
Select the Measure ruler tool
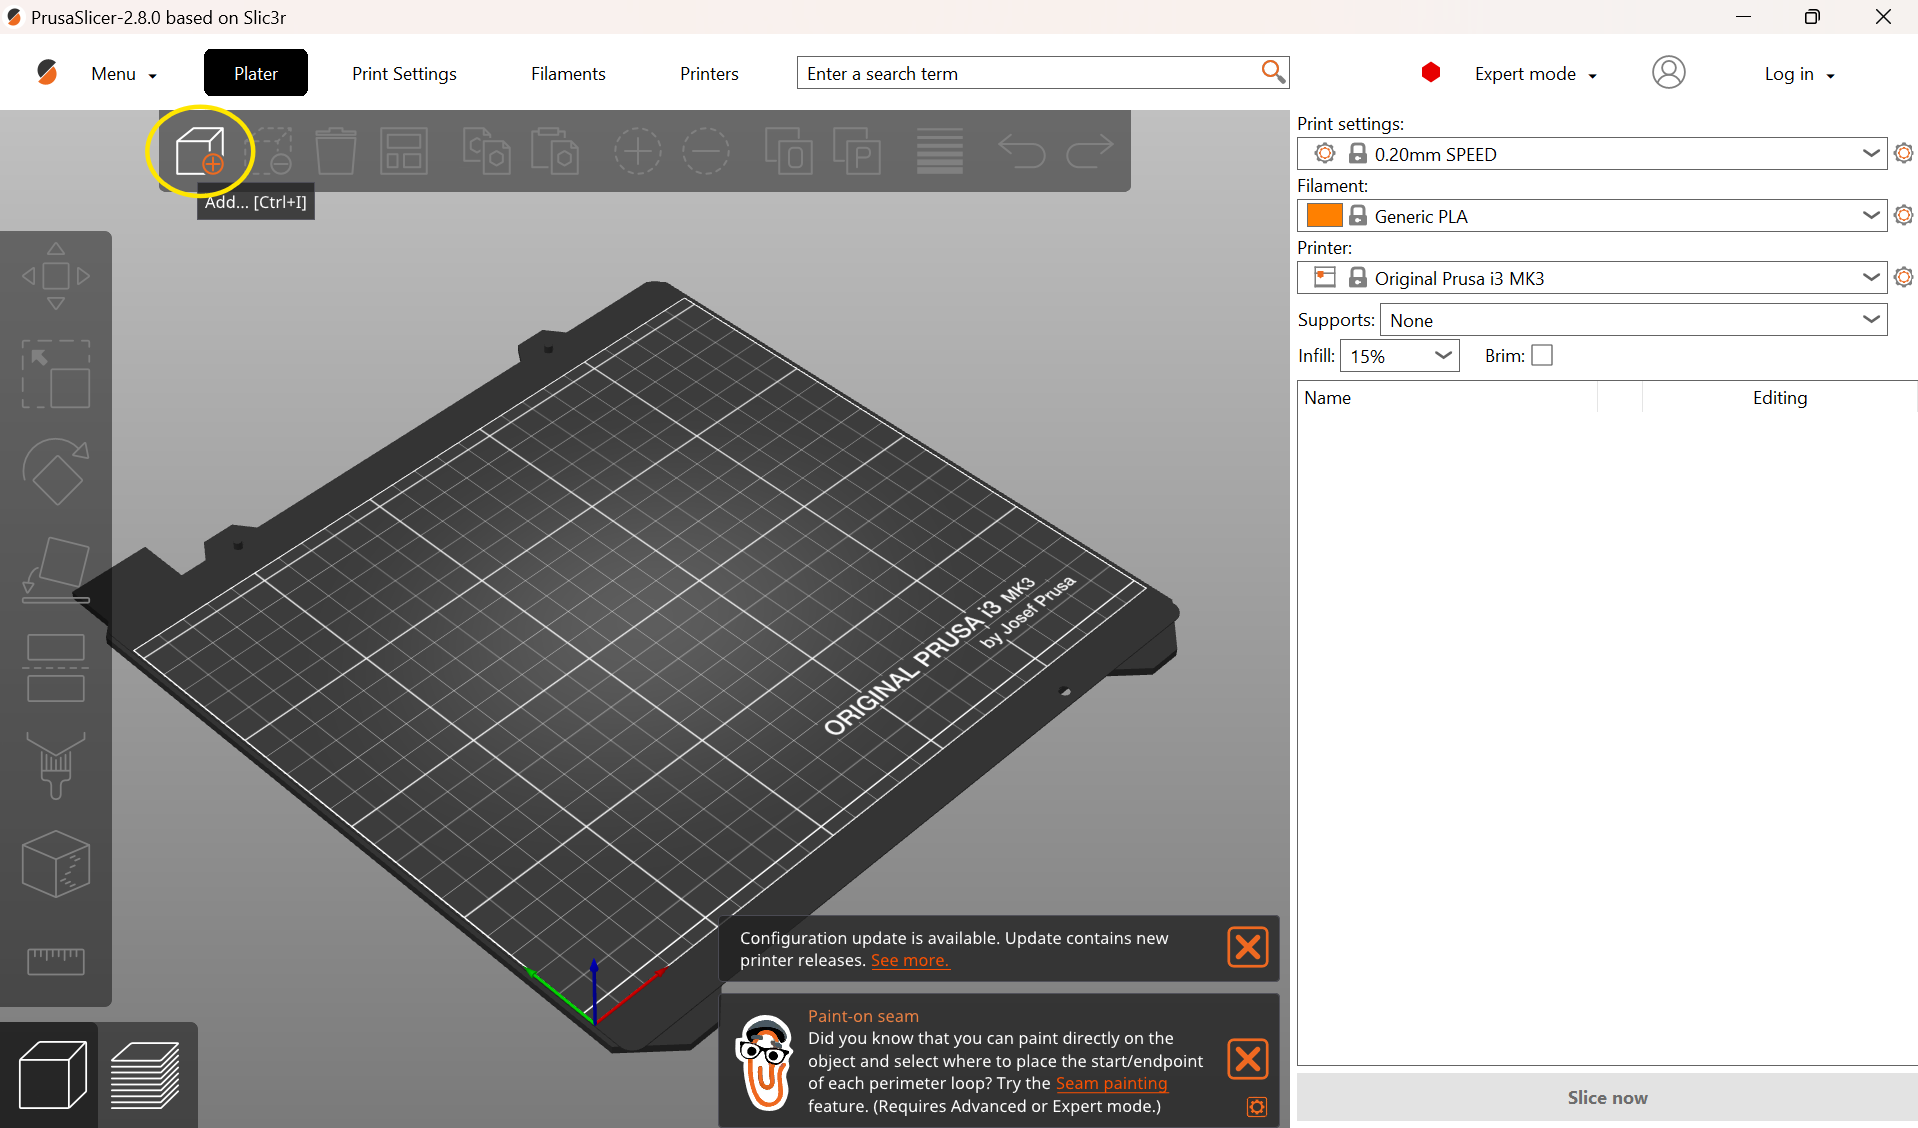(56, 961)
